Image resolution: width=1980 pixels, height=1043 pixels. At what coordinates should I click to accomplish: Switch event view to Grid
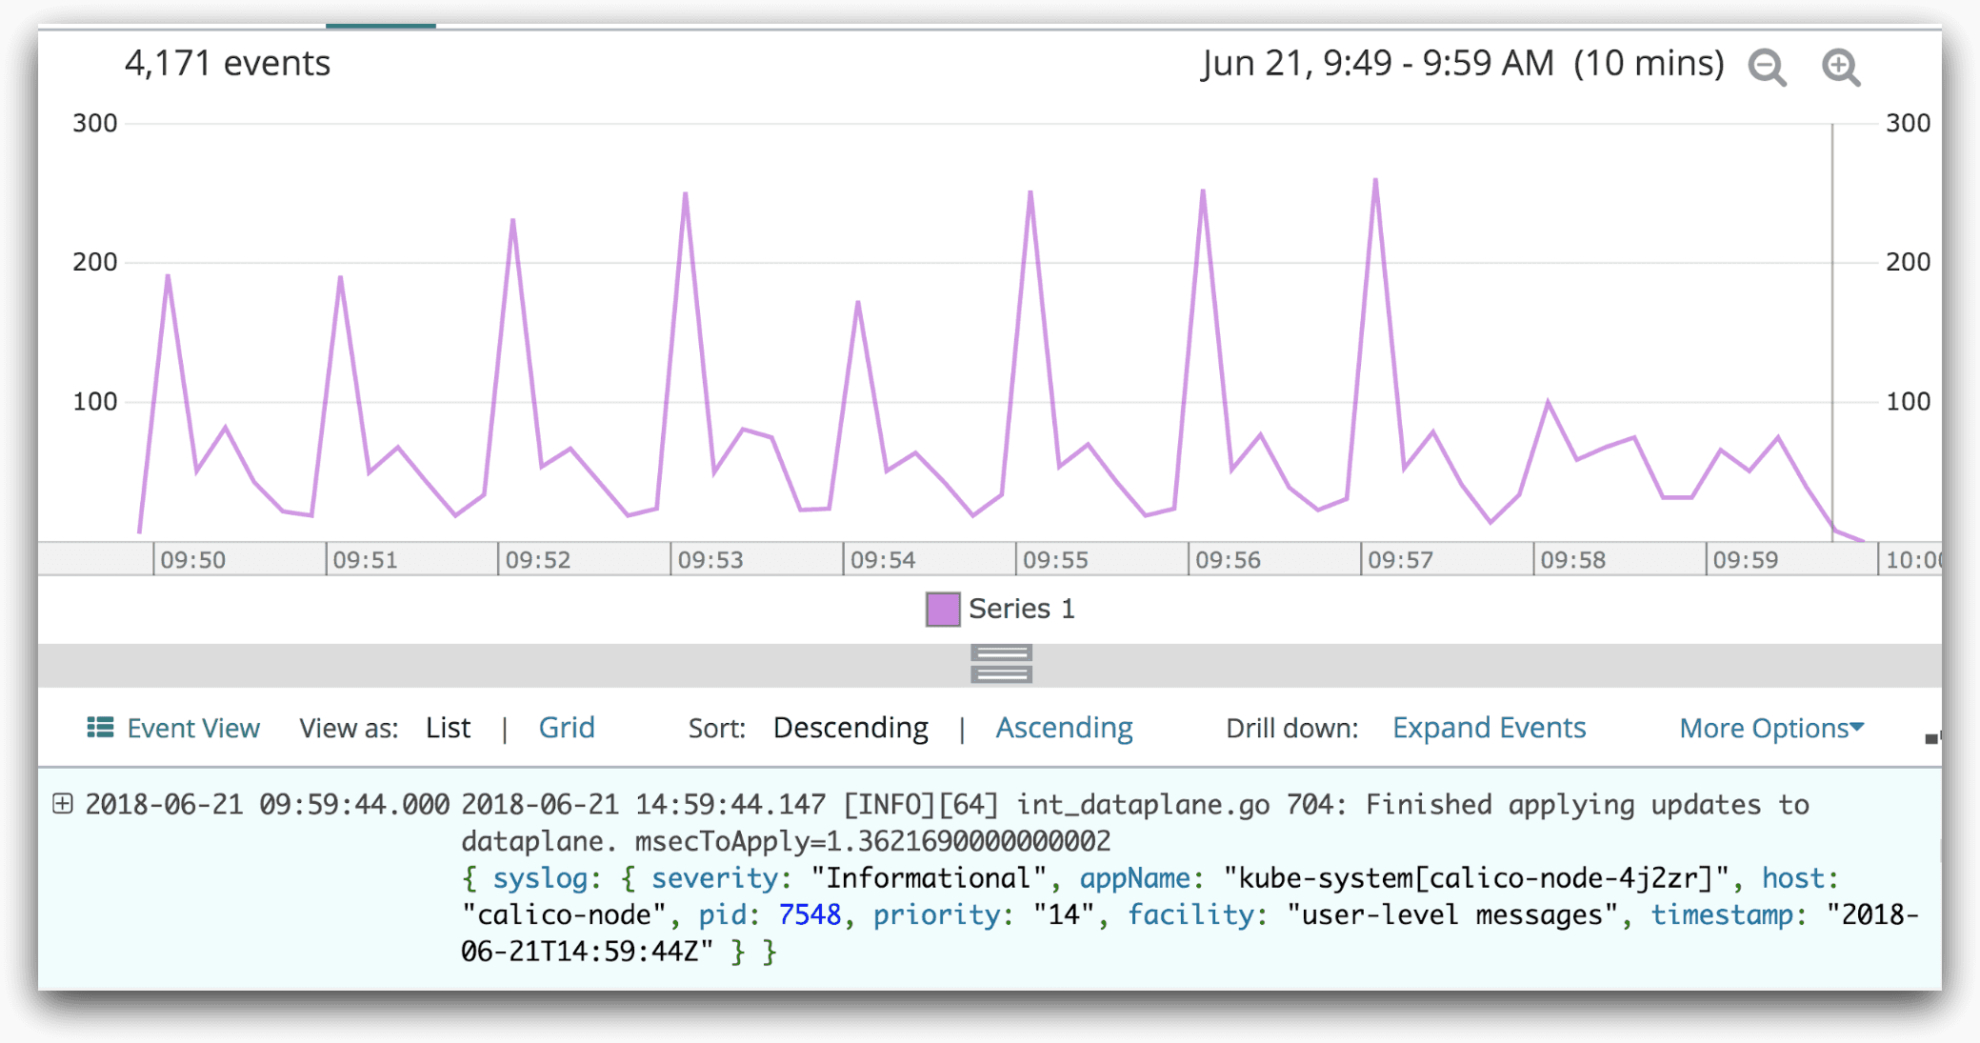tap(566, 727)
